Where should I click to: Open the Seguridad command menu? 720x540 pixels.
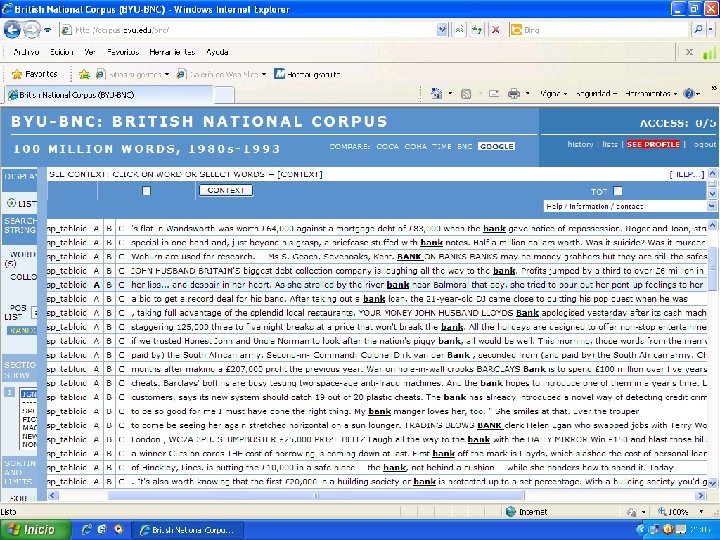[x=596, y=94]
